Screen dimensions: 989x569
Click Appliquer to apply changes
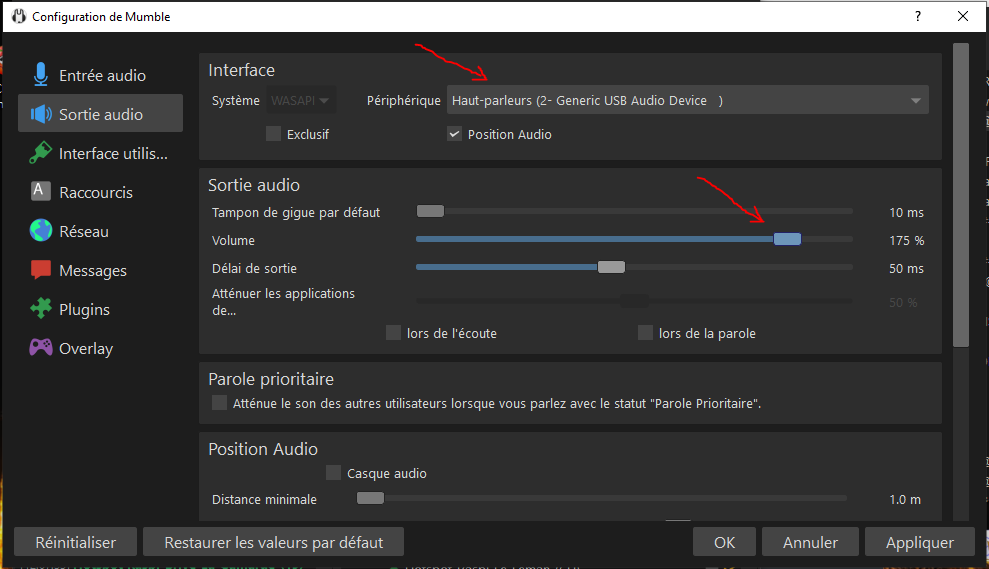(920, 543)
